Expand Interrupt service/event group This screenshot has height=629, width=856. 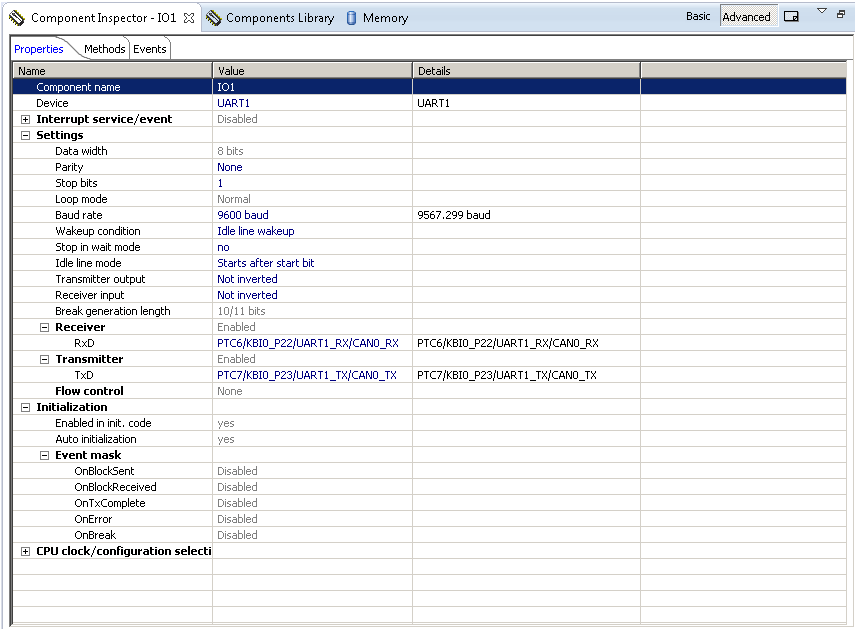pyautogui.click(x=25, y=119)
